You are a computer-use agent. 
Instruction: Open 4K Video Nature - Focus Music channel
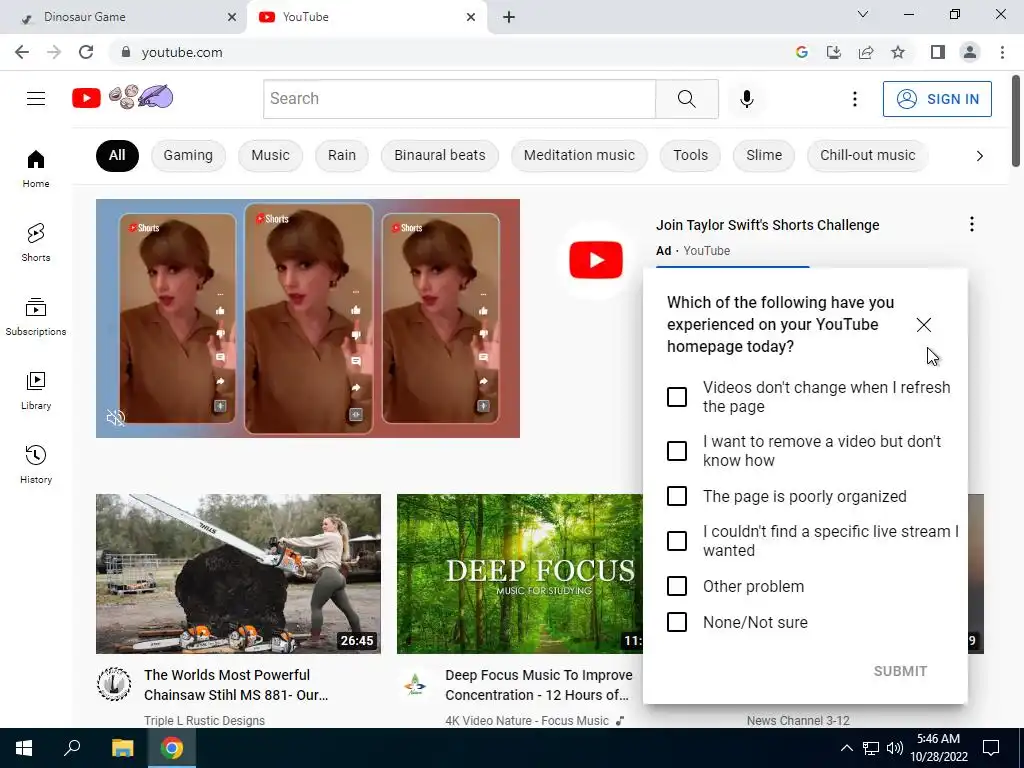click(x=527, y=720)
